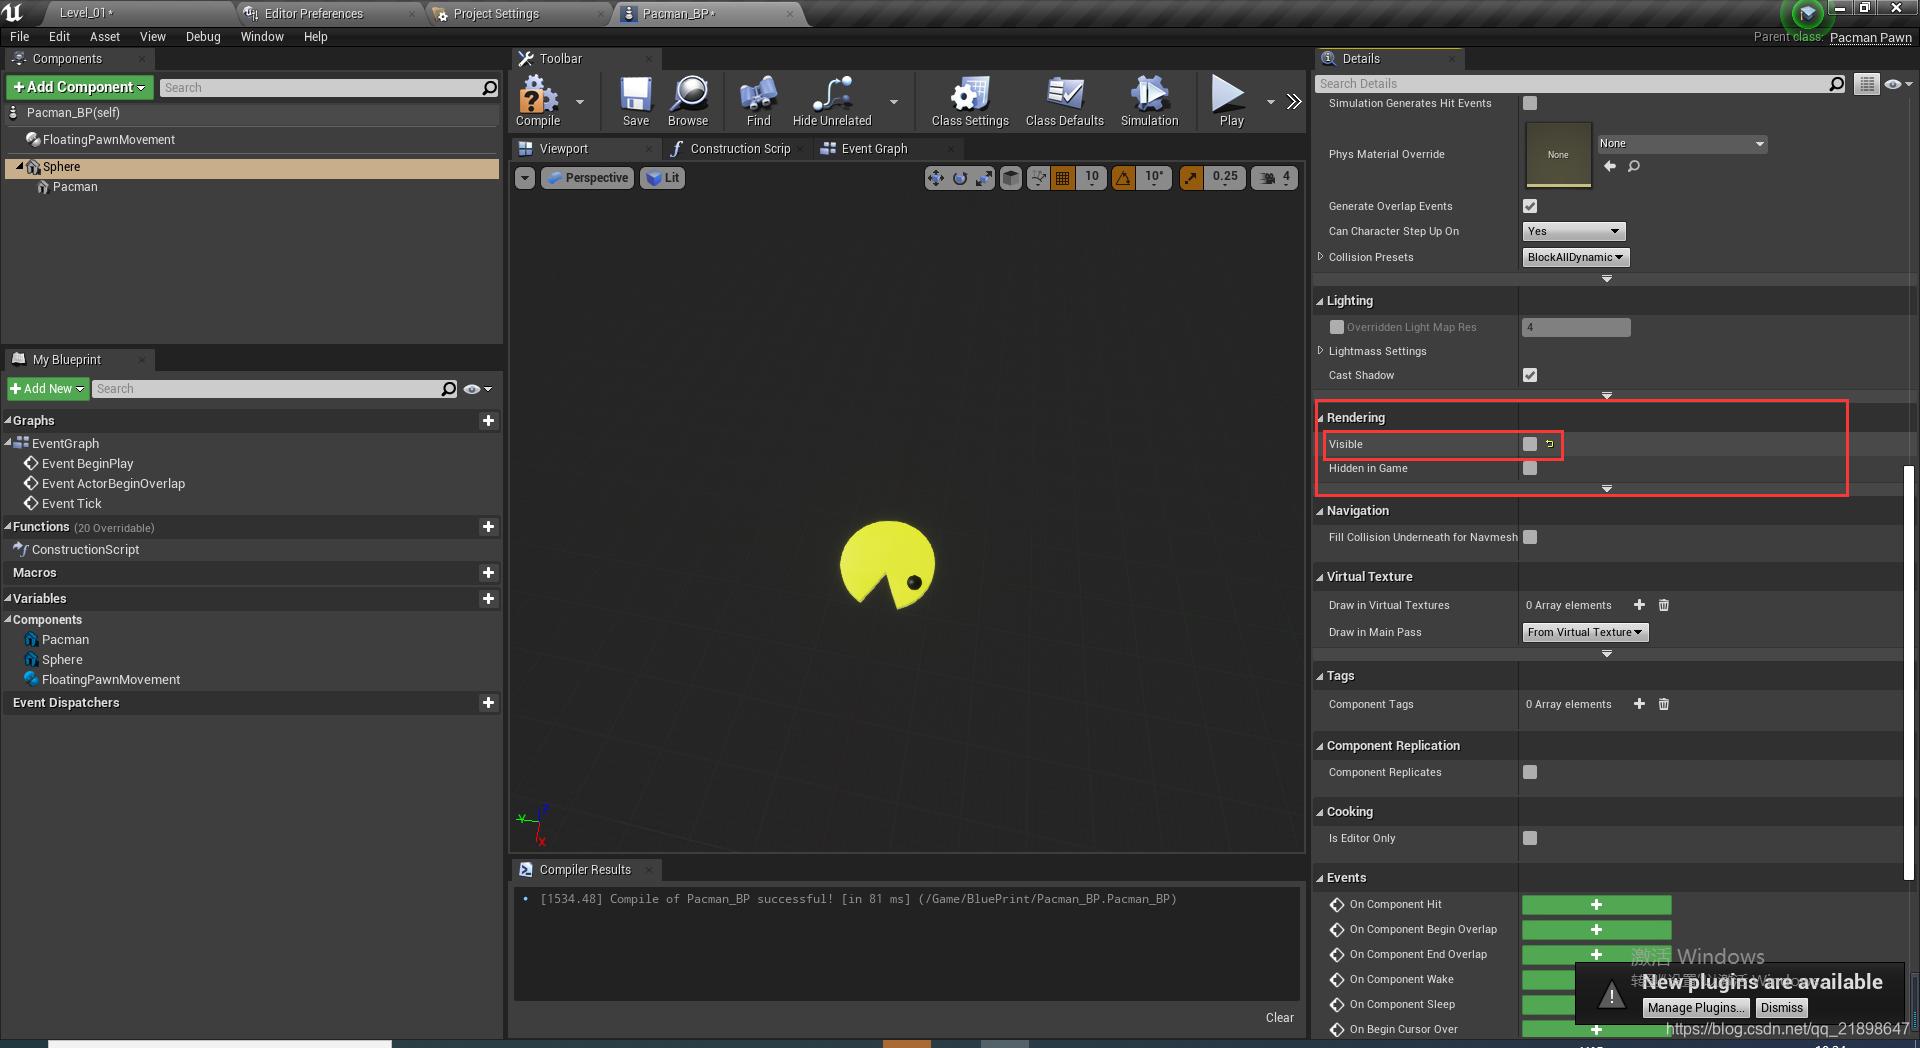
Task: Open viewport options dropdown arrow
Action: tap(525, 178)
